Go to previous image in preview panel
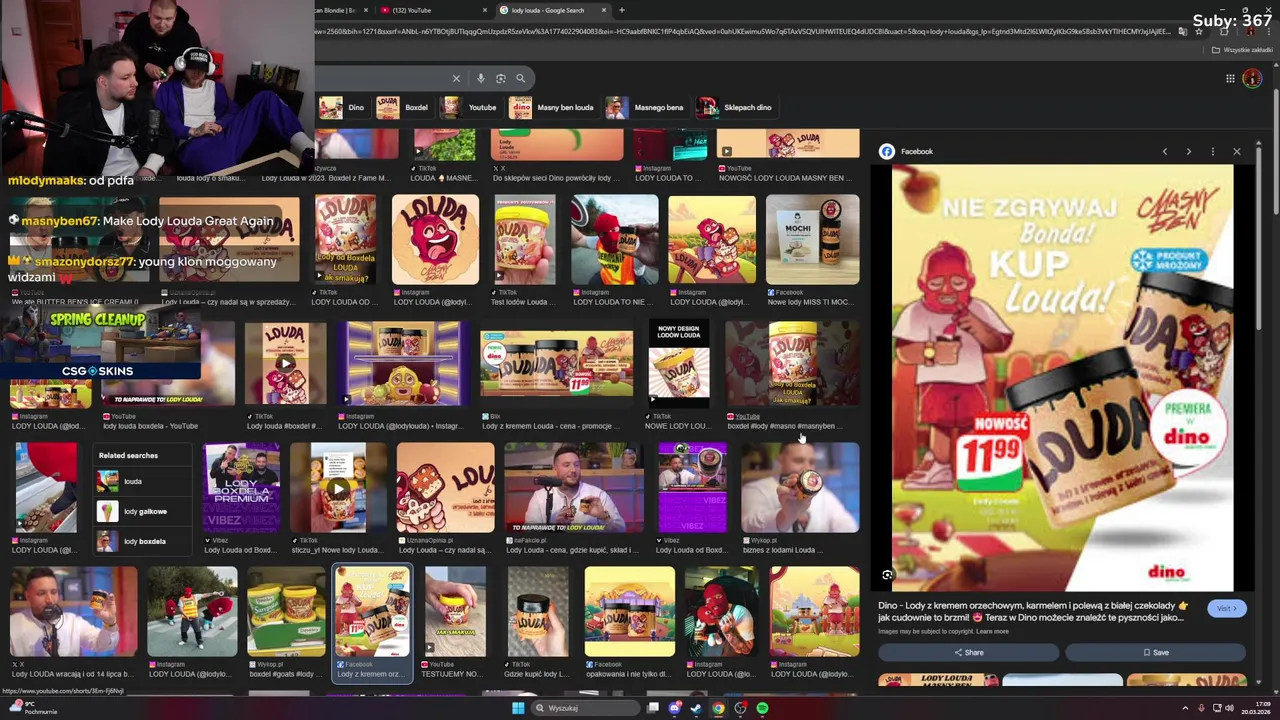 [x=1164, y=151]
